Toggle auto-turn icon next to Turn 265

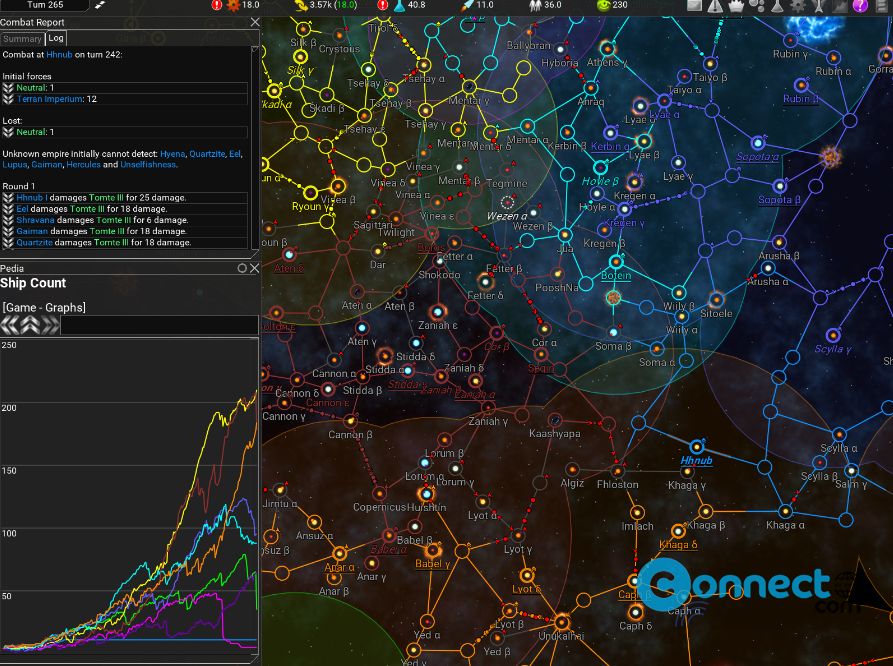coord(100,5)
